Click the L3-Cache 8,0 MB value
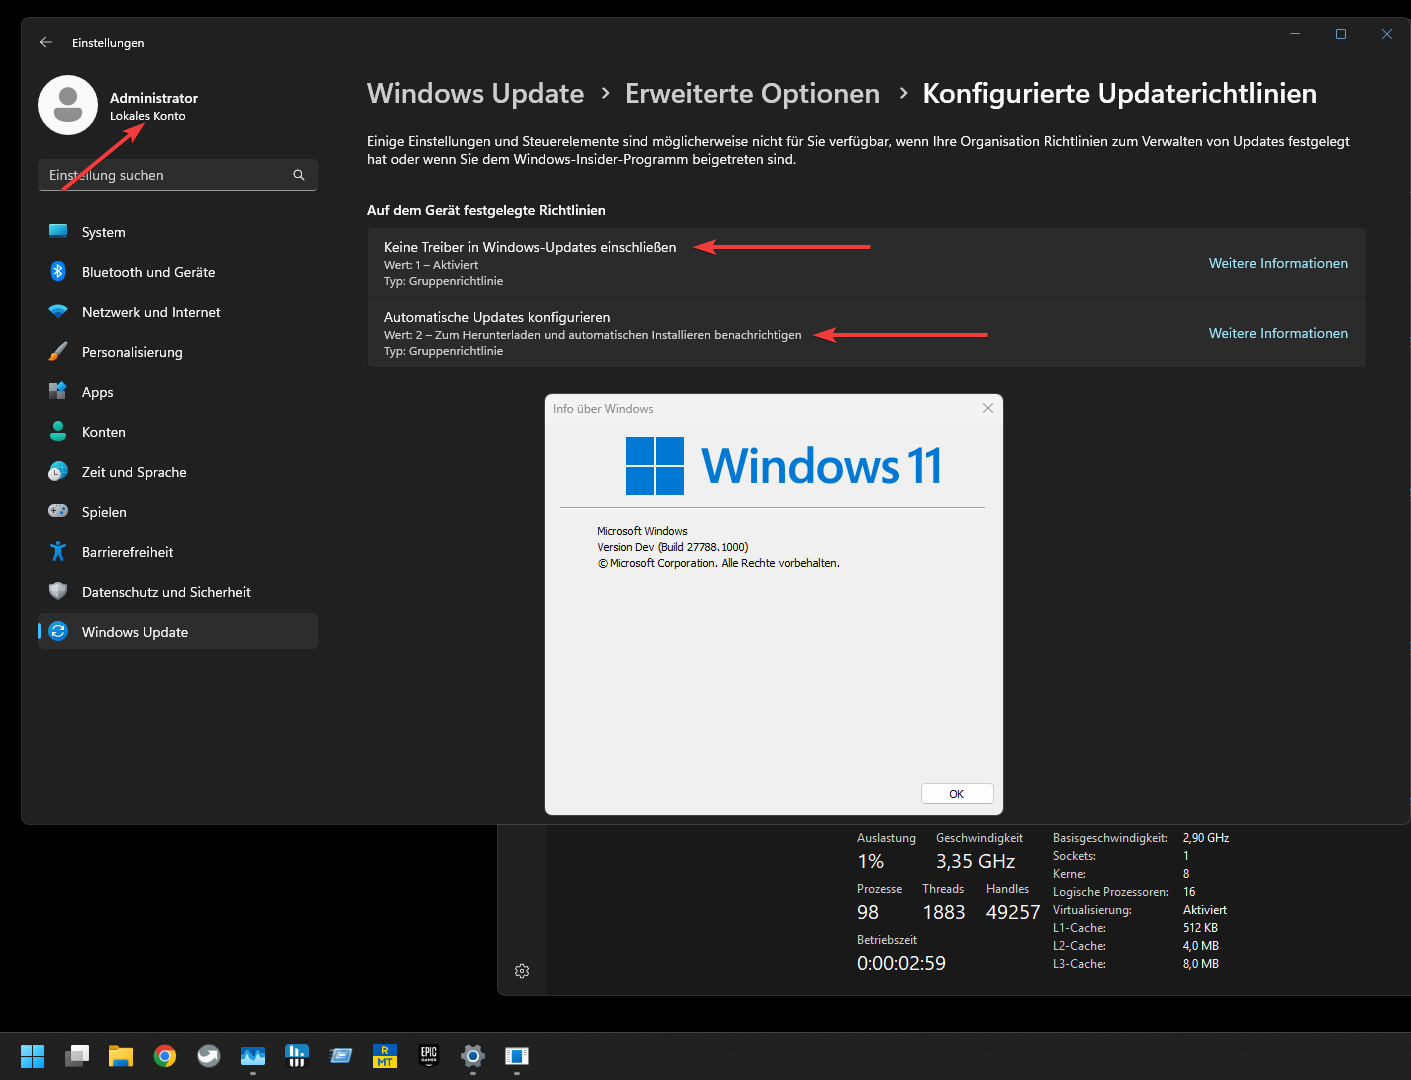Viewport: 1411px width, 1080px height. [1201, 964]
